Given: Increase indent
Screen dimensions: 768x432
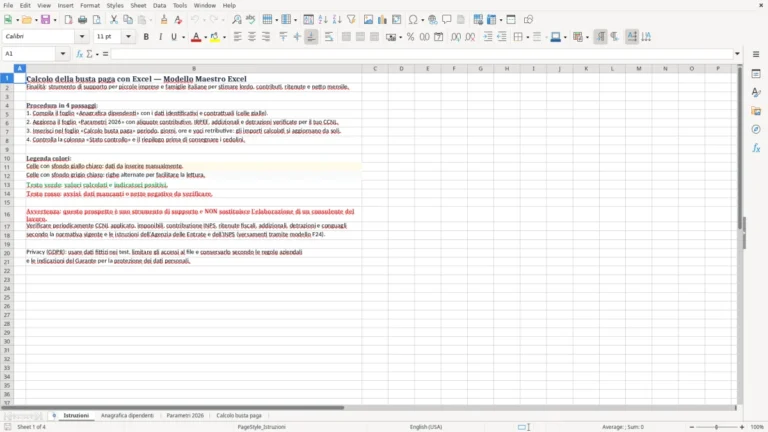Looking at the screenshot, I should tap(488, 37).
